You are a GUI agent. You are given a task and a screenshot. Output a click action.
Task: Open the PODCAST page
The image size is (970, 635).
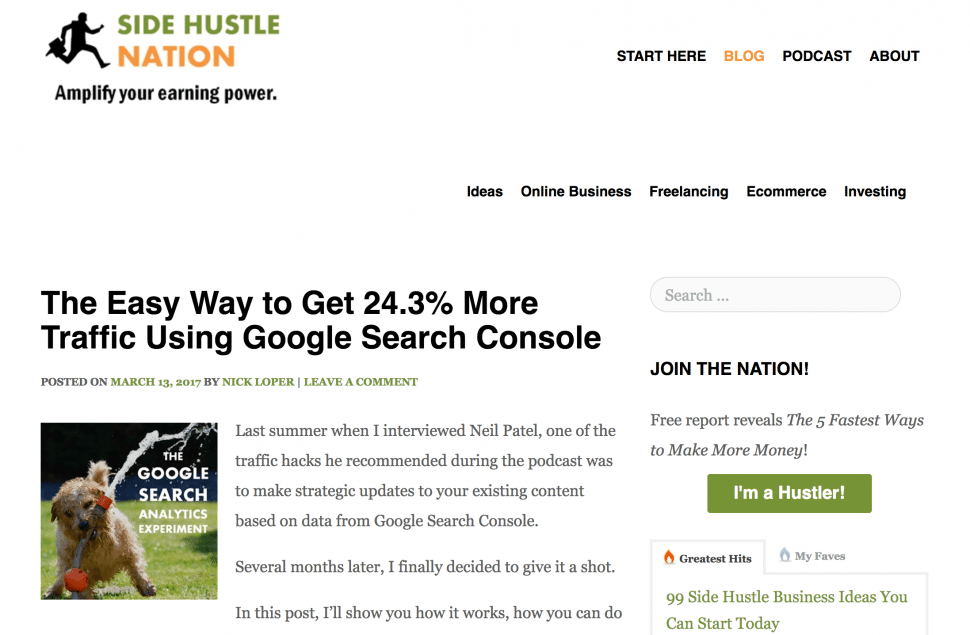coord(817,56)
